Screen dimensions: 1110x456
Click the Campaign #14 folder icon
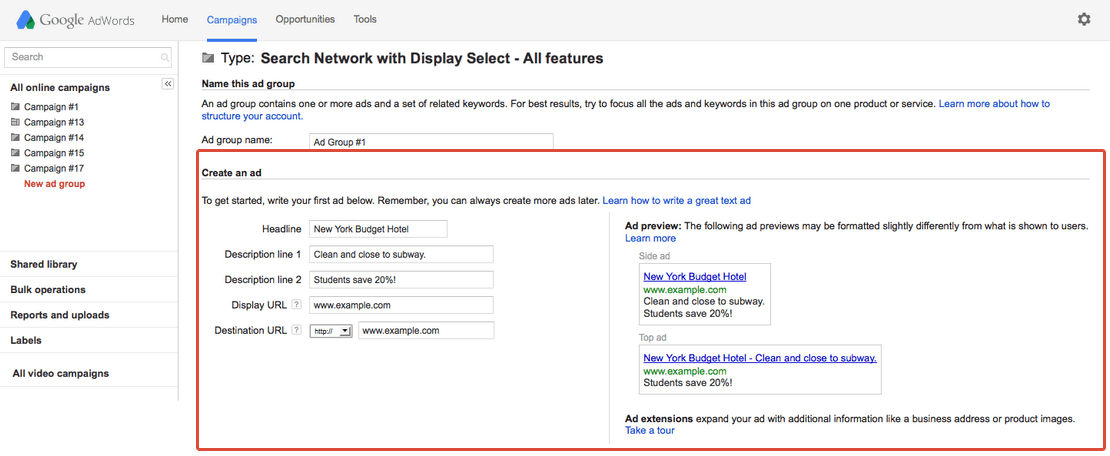(x=16, y=137)
